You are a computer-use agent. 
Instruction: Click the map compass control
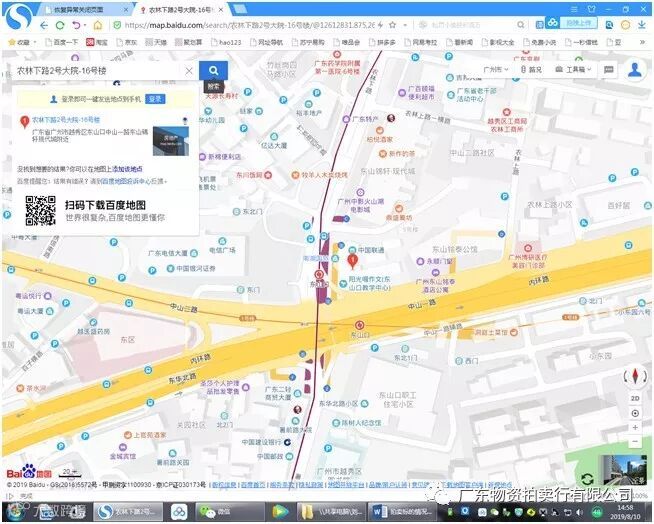tap(635, 376)
